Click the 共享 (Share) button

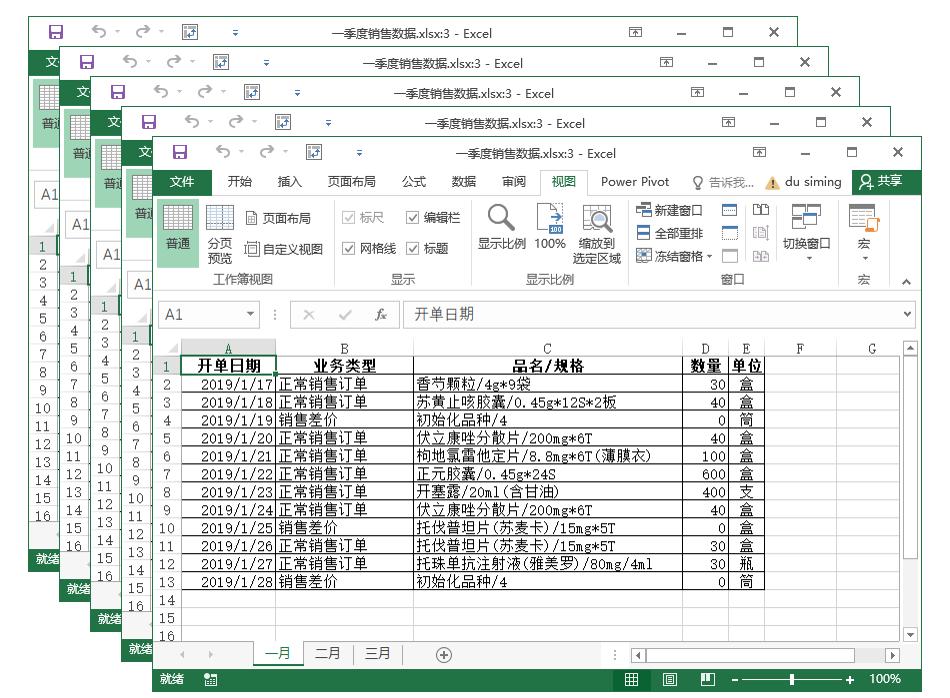coord(891,183)
